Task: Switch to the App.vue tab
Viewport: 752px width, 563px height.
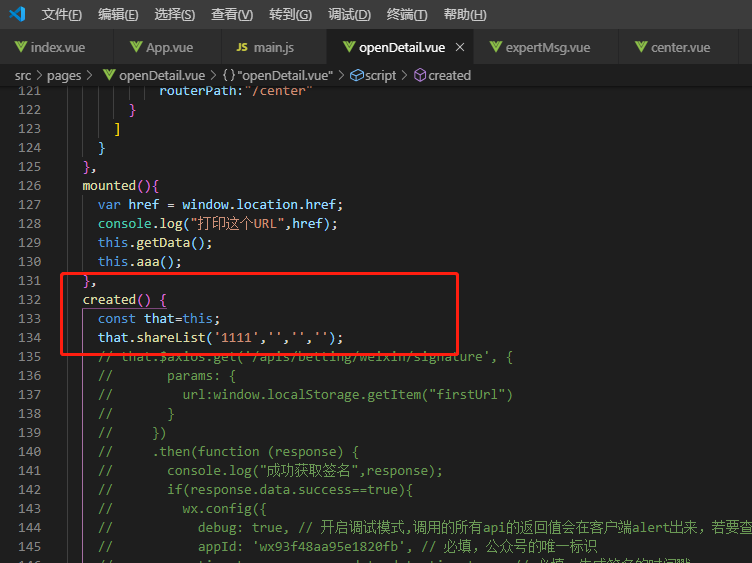Action: pyautogui.click(x=168, y=47)
